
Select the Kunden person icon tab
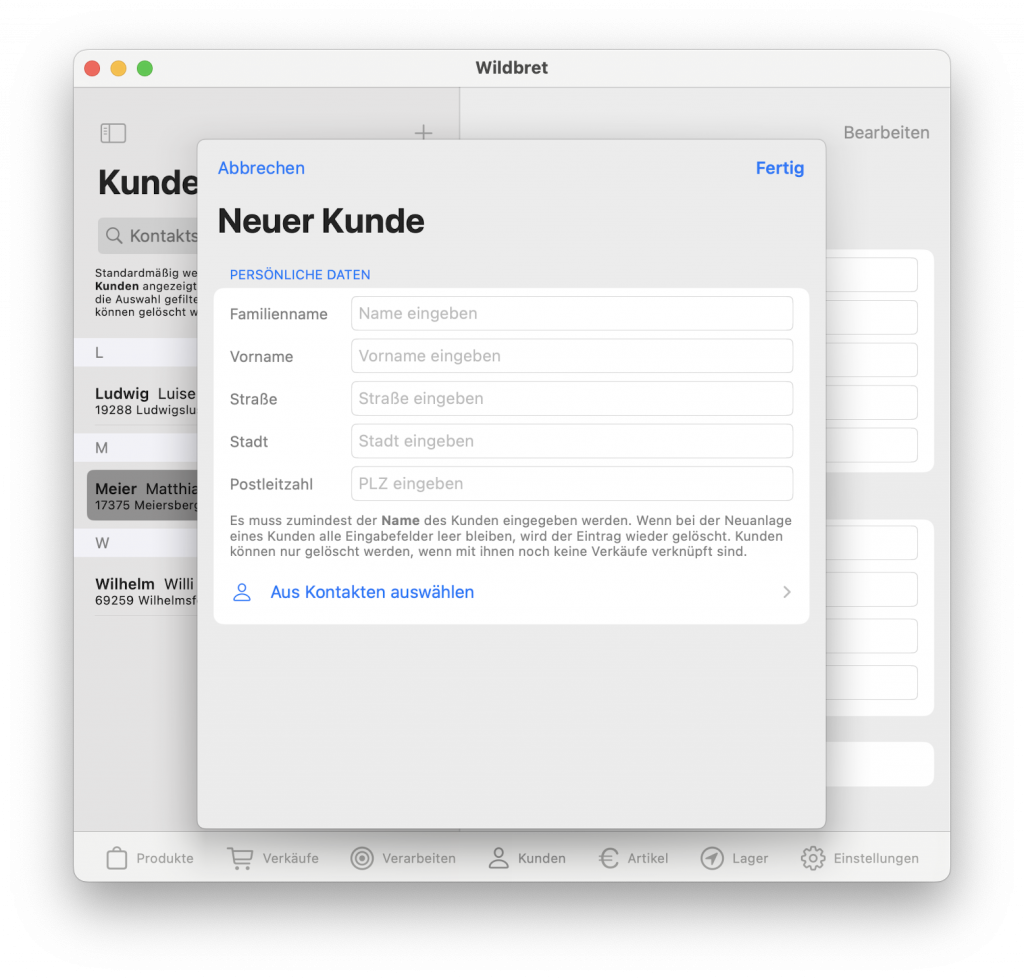[498, 858]
